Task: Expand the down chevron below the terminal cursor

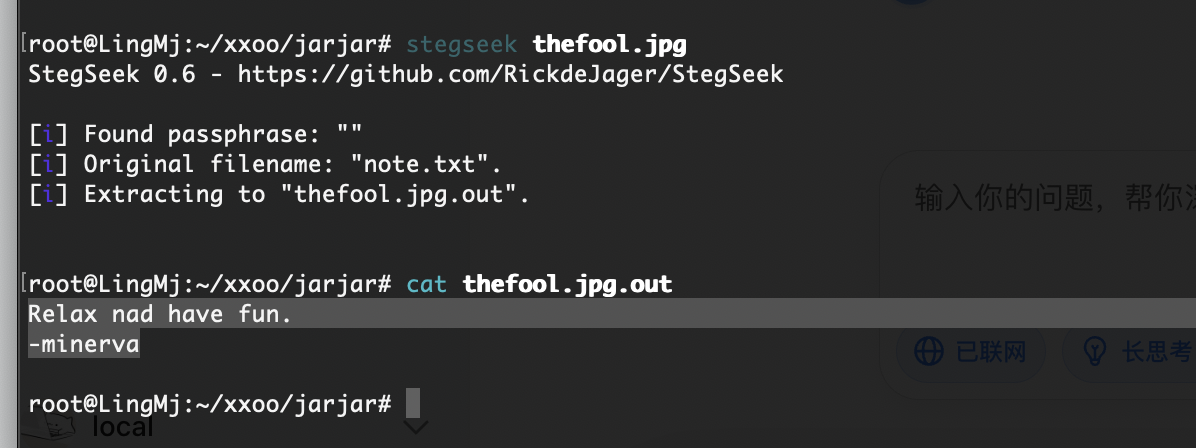Action: (415, 428)
